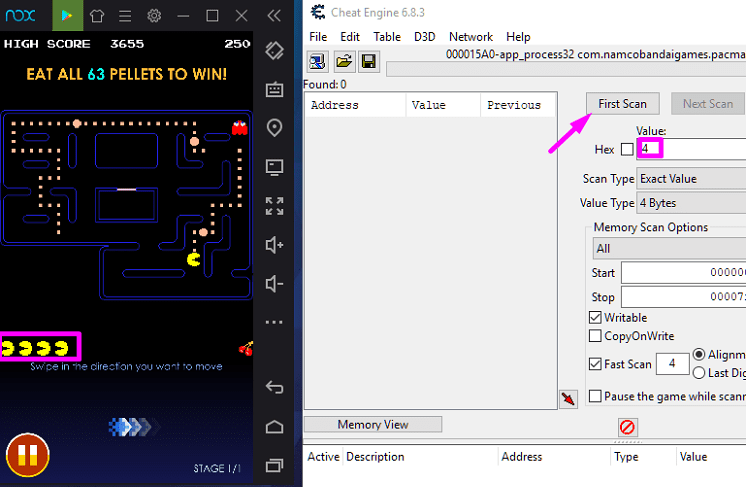Raise volume with Nox volume up icon
This screenshot has height=487, width=746.
(274, 245)
